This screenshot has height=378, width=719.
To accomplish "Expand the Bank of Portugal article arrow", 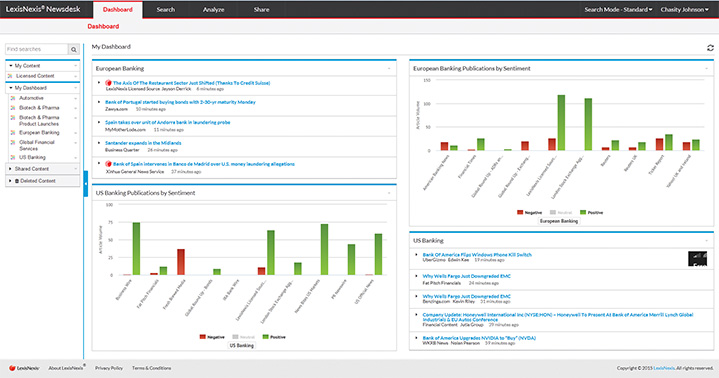I will (x=99, y=102).
